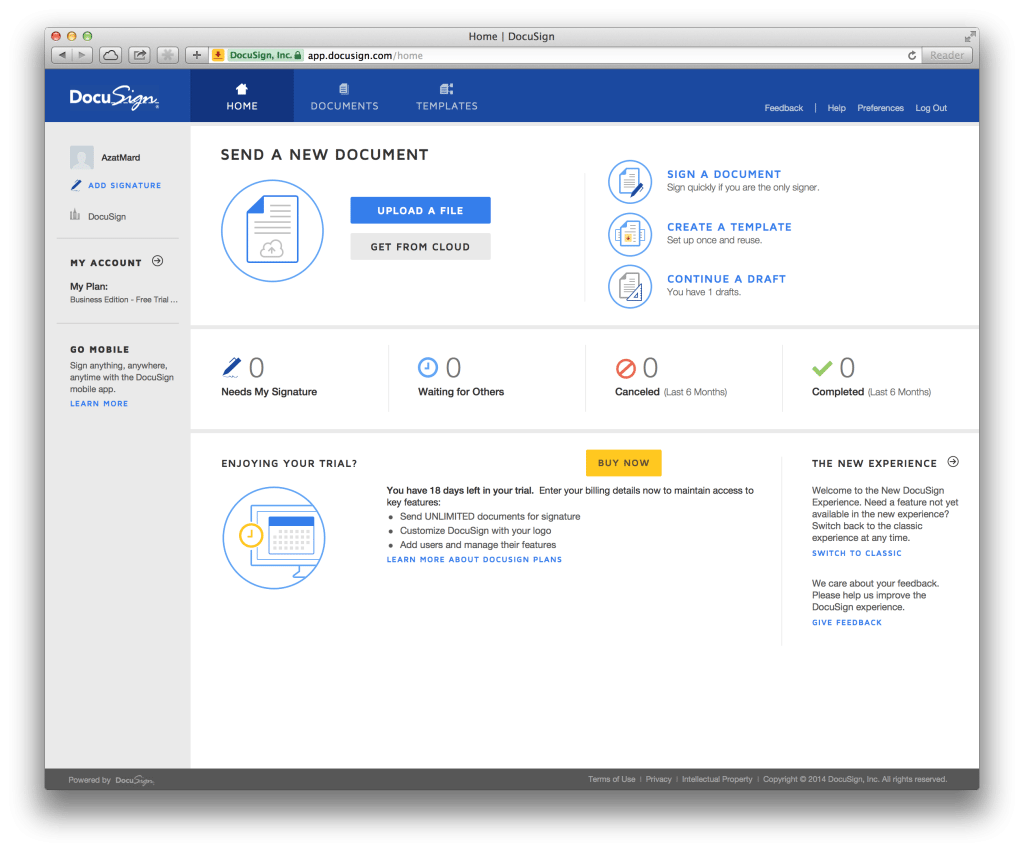Click the extension icon beside share
1024x852 pixels.
click(x=168, y=55)
